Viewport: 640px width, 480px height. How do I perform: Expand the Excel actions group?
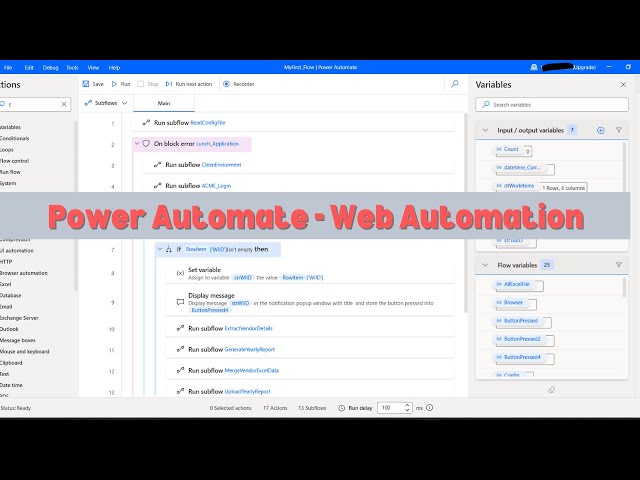click(6, 284)
